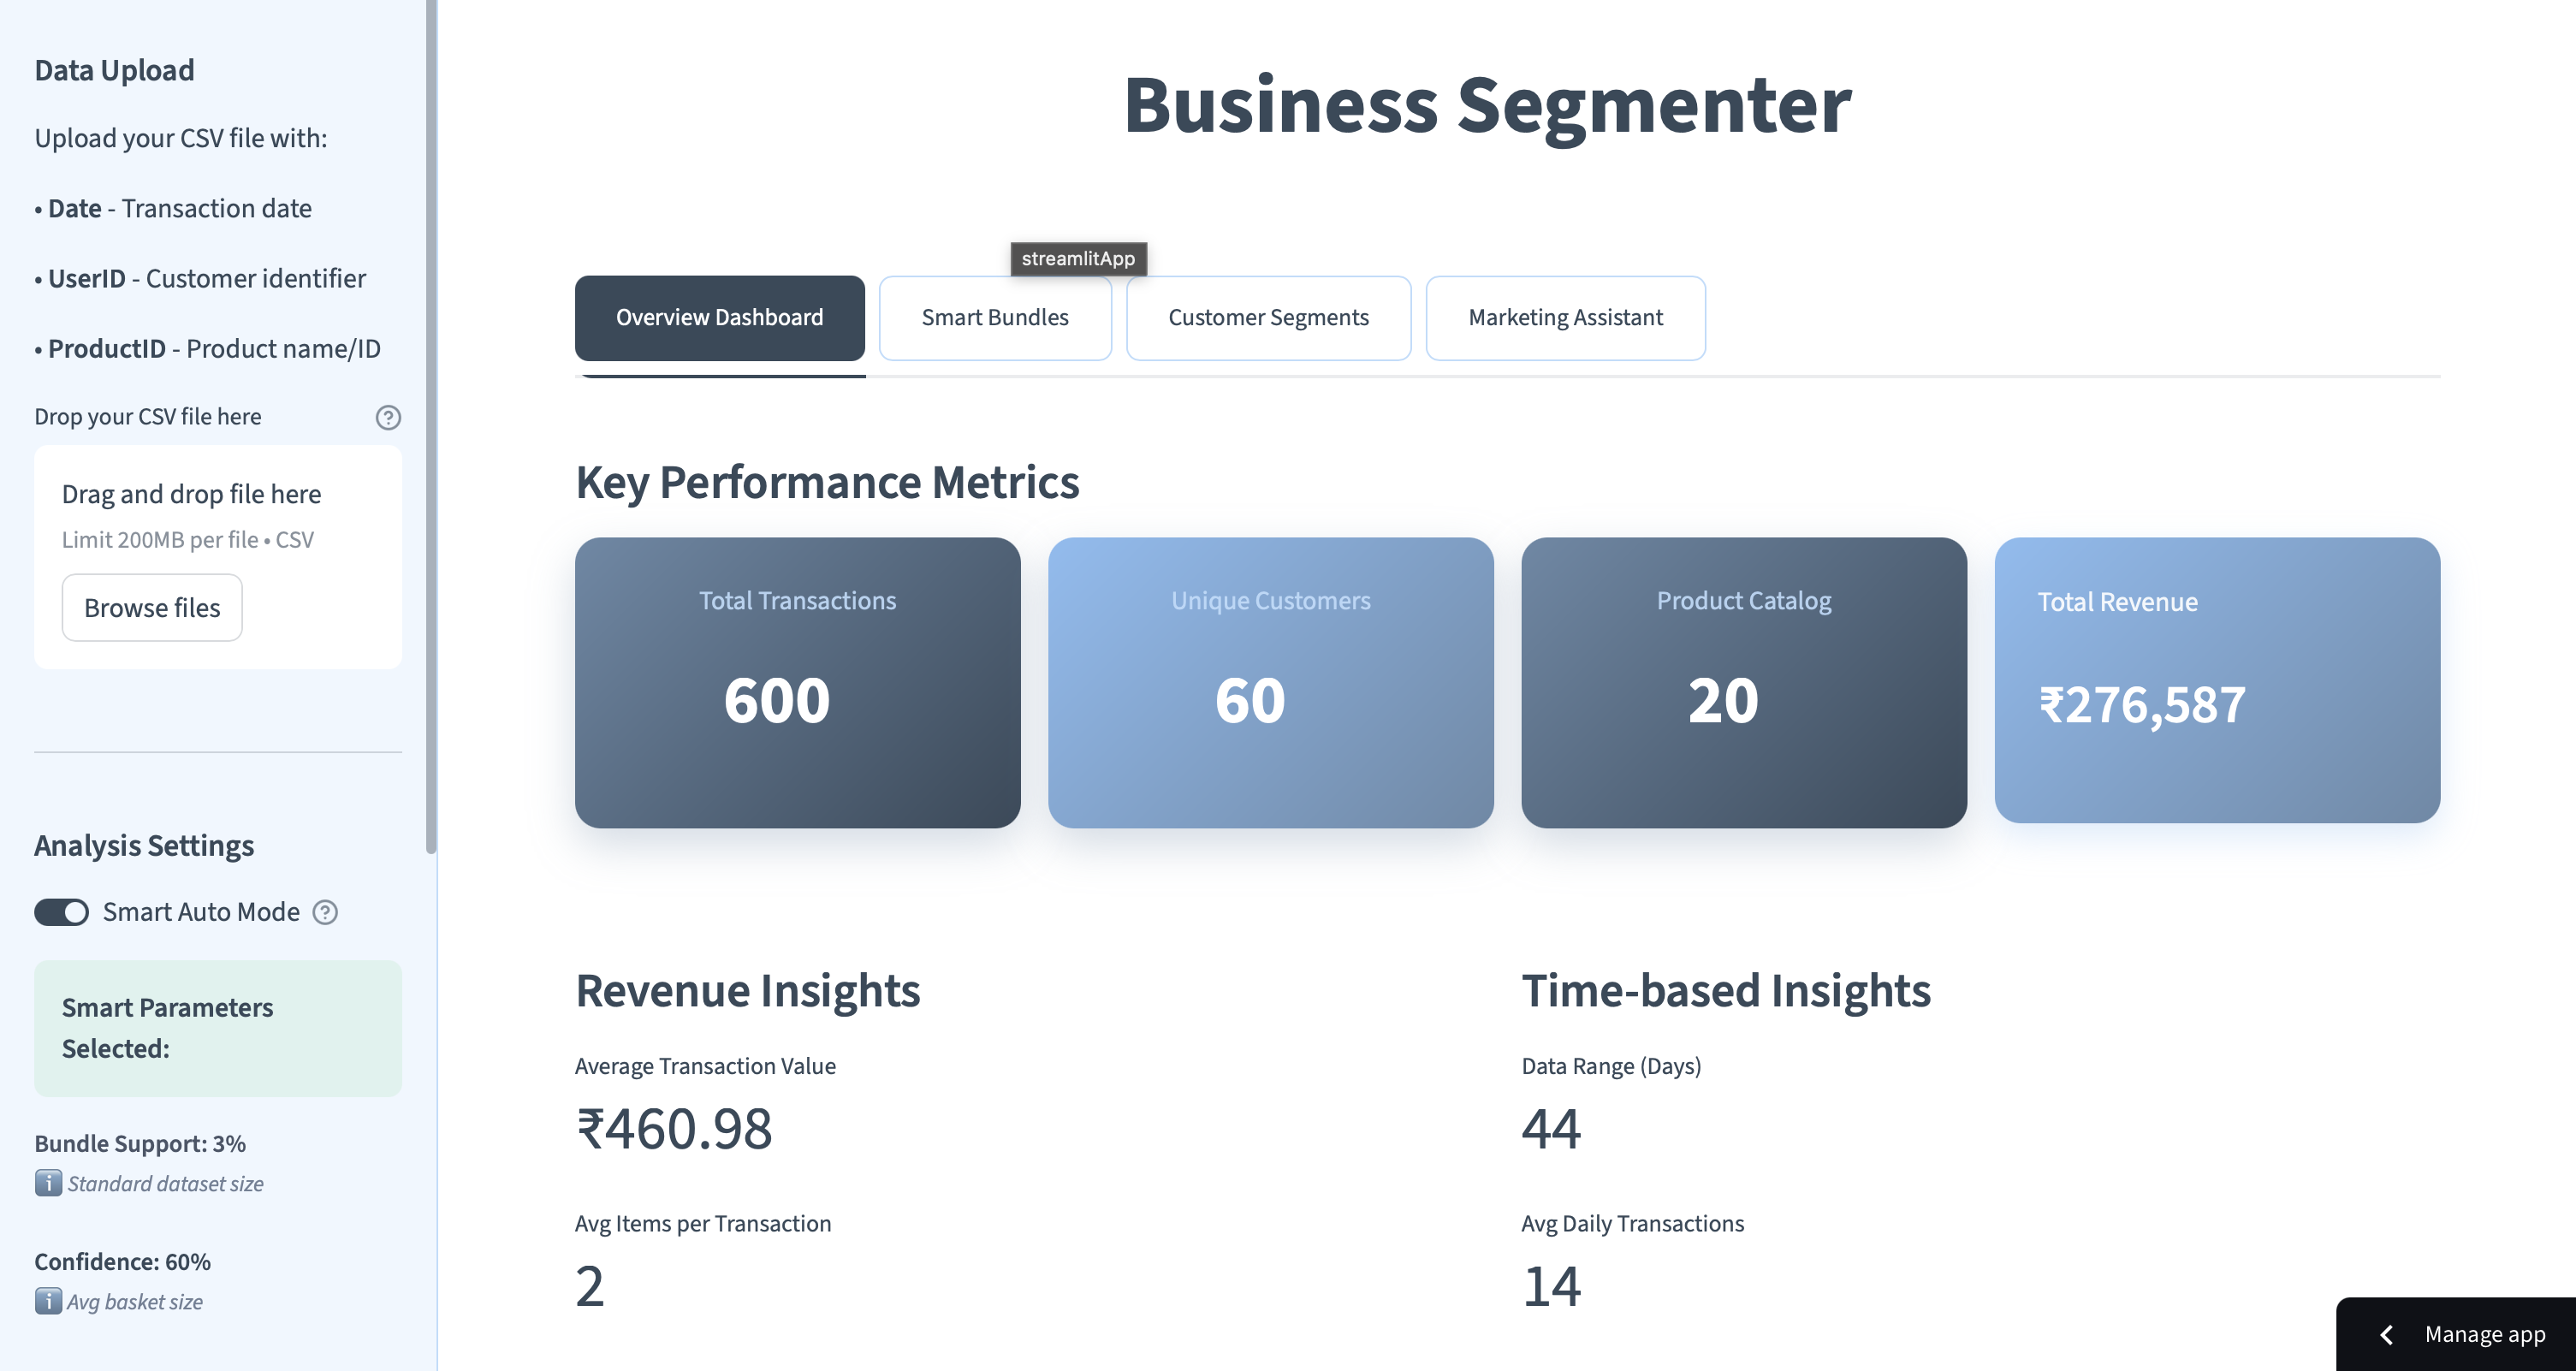The image size is (2576, 1371).
Task: Click the streamlitApp tooltip label
Action: click(x=1078, y=259)
